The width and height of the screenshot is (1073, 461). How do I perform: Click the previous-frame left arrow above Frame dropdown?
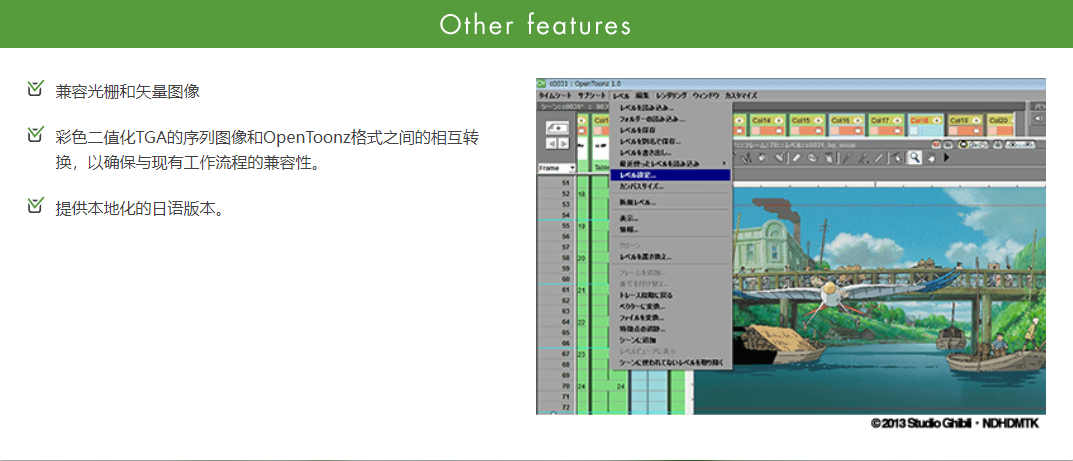tap(553, 143)
